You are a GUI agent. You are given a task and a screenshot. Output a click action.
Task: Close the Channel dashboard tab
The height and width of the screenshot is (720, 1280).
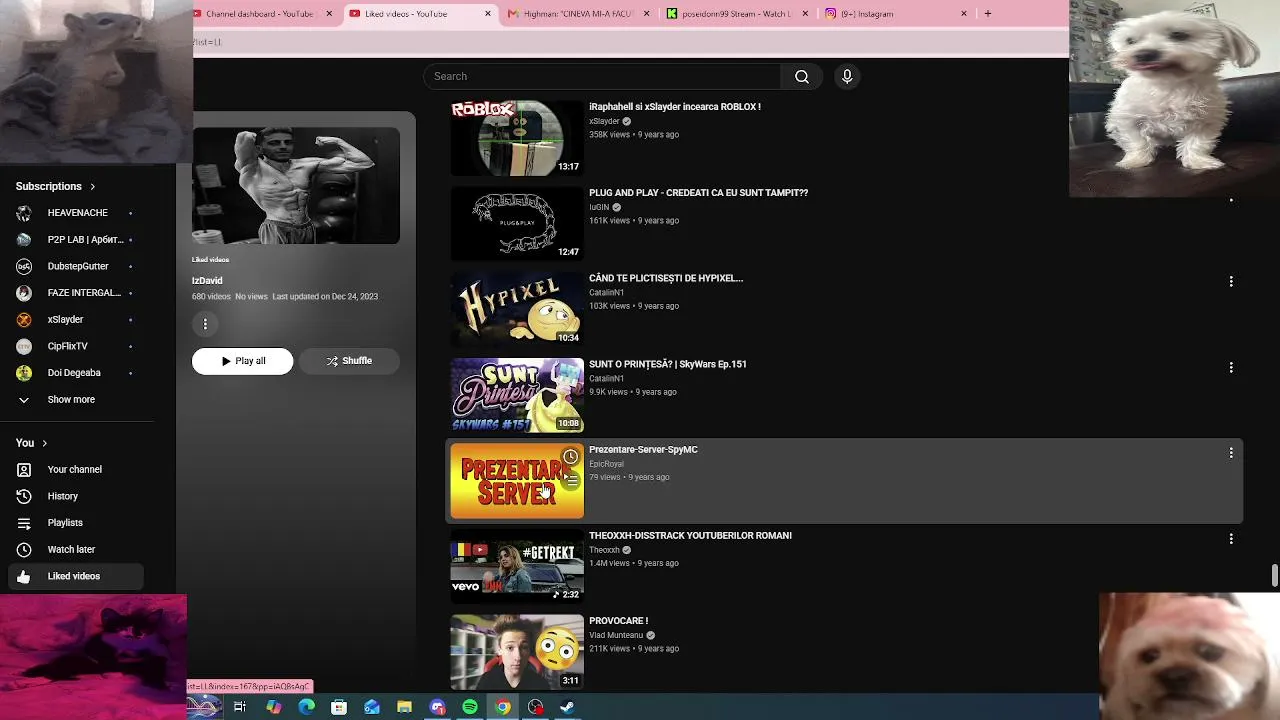328,14
